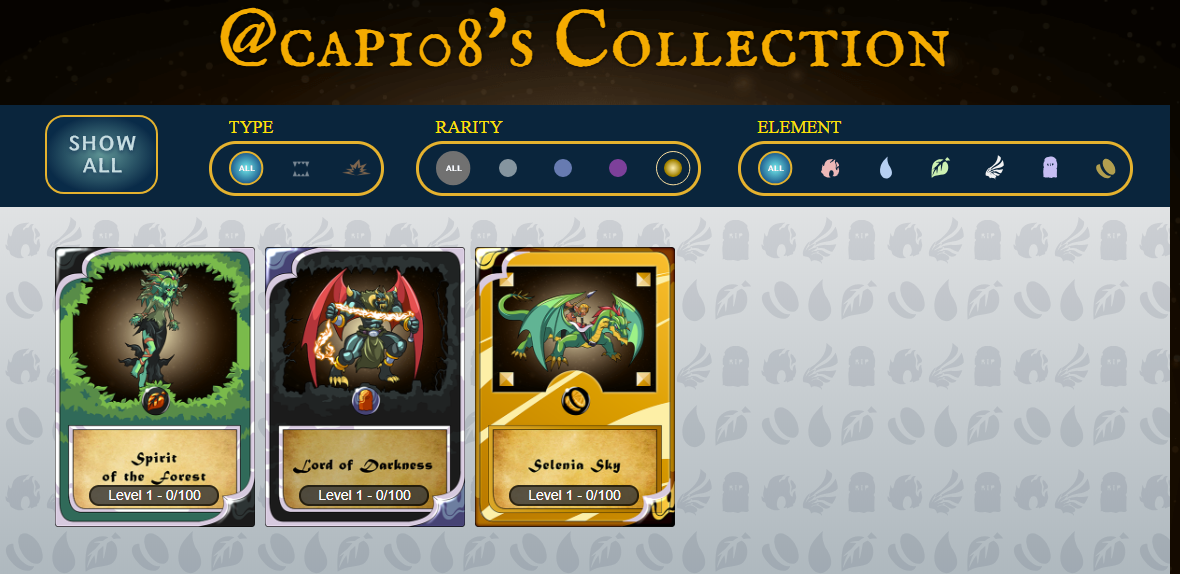Select ALL in Type filter

coord(247,168)
